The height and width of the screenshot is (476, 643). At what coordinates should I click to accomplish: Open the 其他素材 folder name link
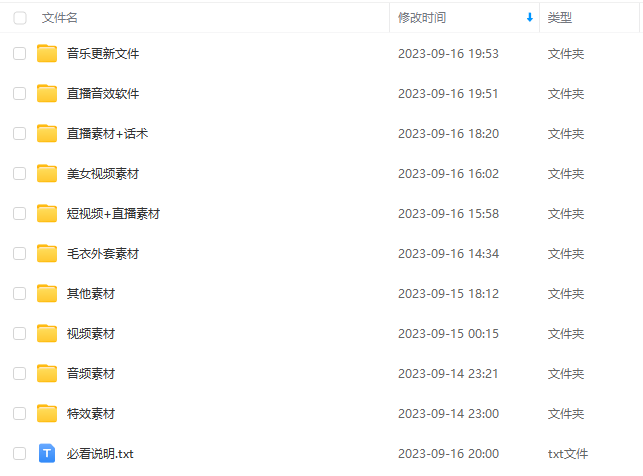pyautogui.click(x=91, y=294)
